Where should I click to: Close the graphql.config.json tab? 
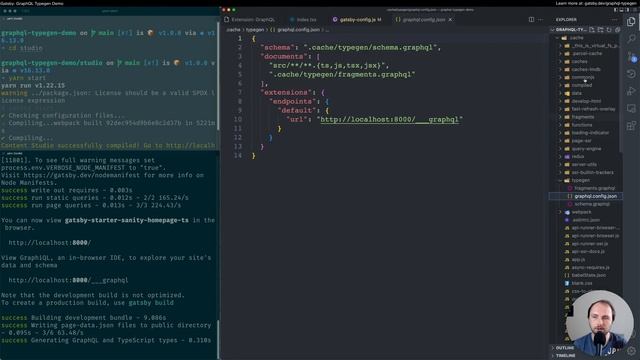tap(450, 20)
